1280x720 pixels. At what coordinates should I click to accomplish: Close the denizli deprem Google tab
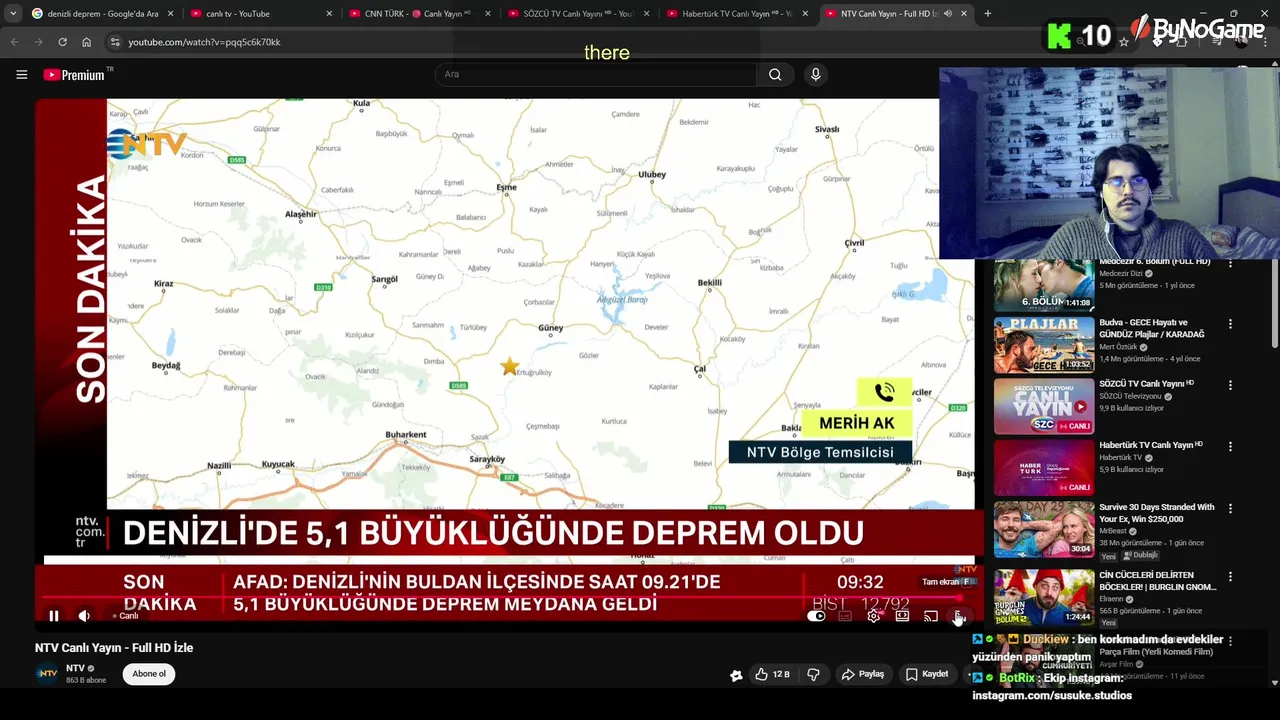point(170,14)
